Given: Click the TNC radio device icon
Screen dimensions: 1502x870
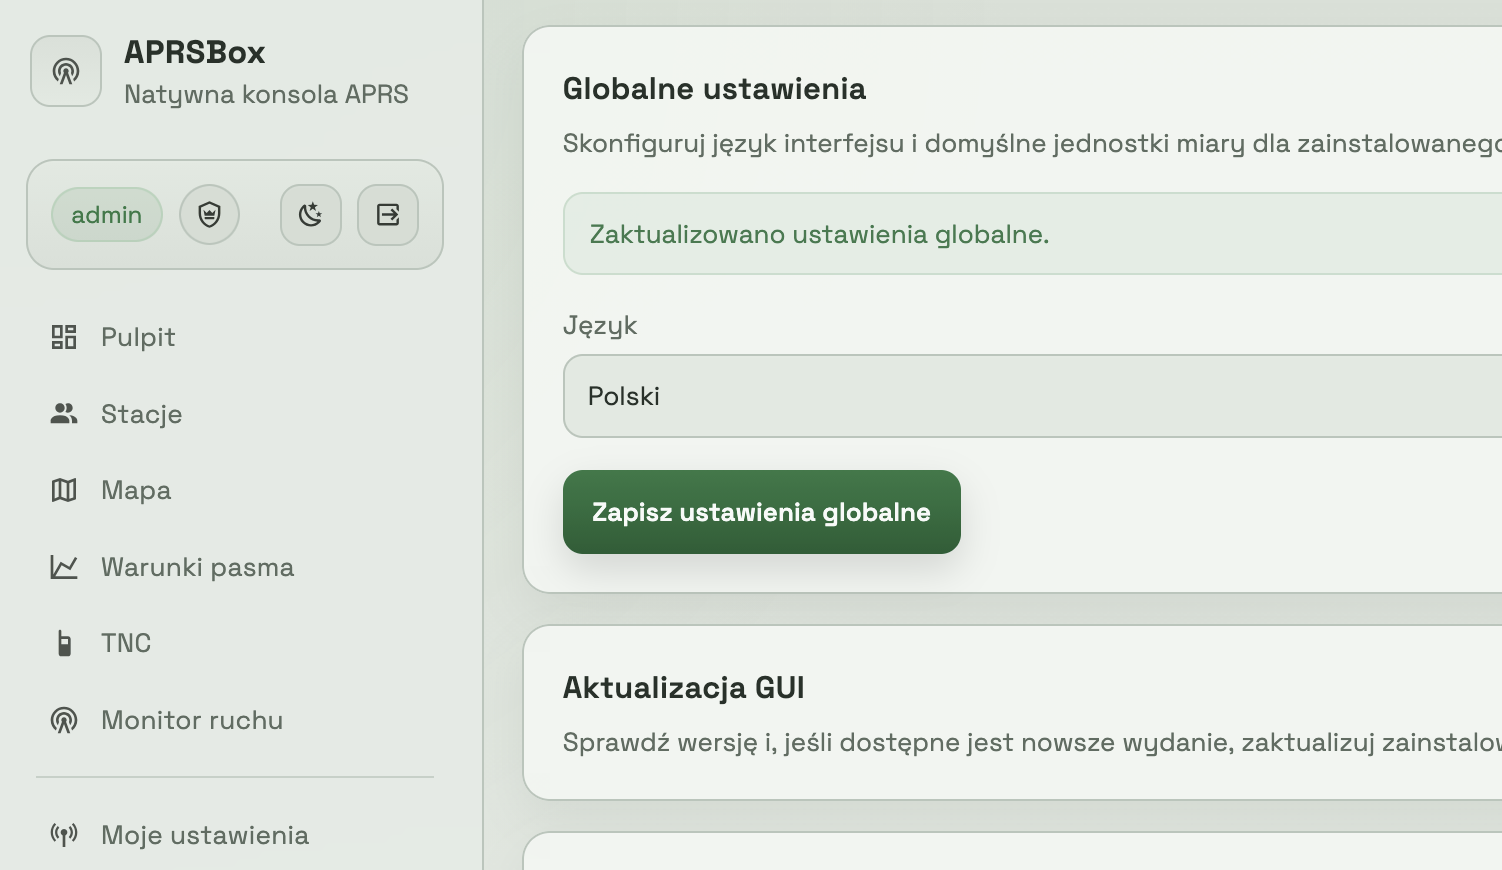Looking at the screenshot, I should [64, 643].
